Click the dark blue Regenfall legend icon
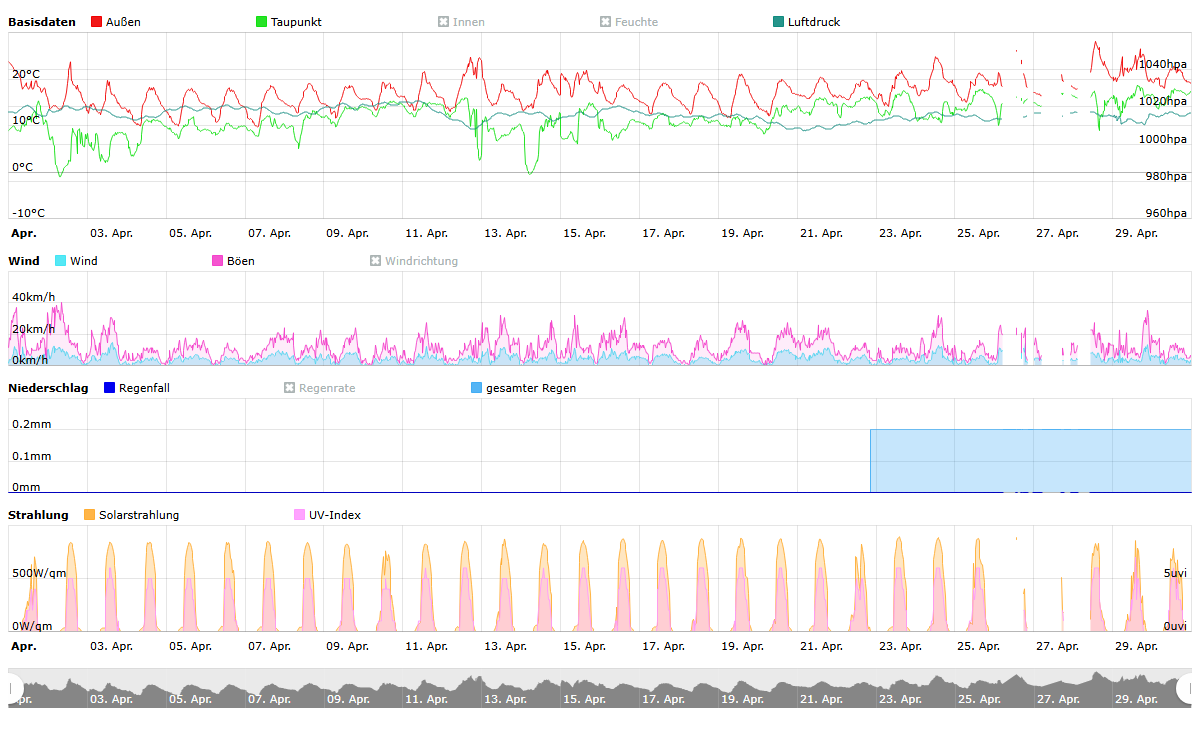Screen dimensions: 1200x750 point(110,388)
